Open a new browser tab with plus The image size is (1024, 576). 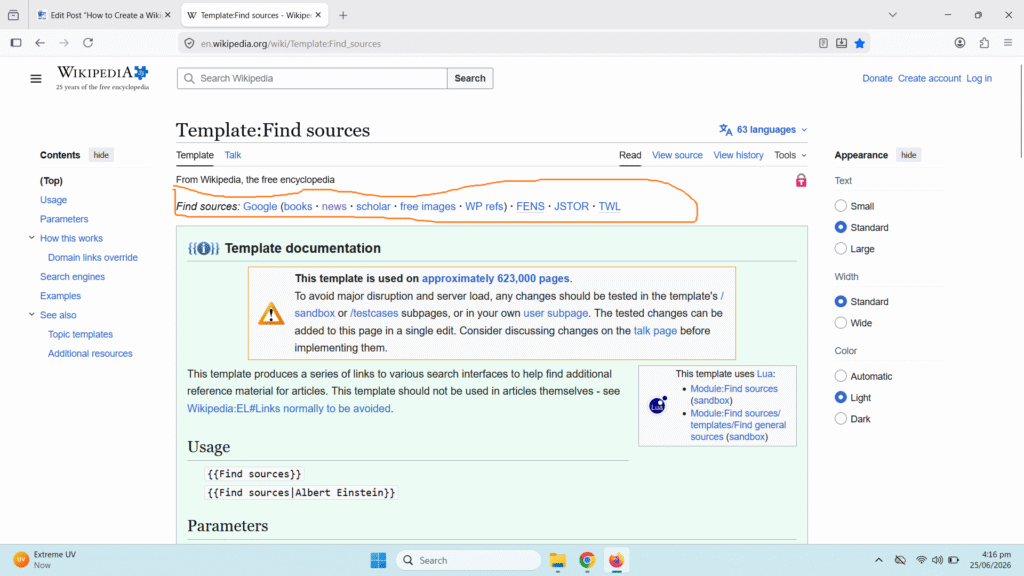[343, 15]
